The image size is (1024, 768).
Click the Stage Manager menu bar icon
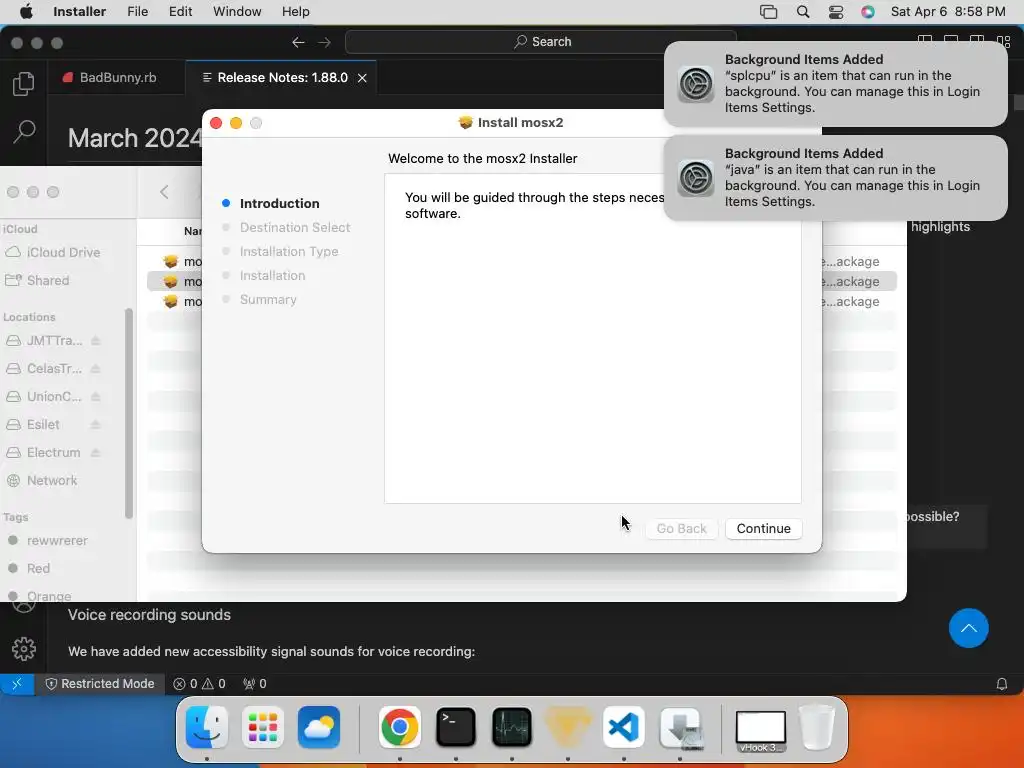click(769, 12)
